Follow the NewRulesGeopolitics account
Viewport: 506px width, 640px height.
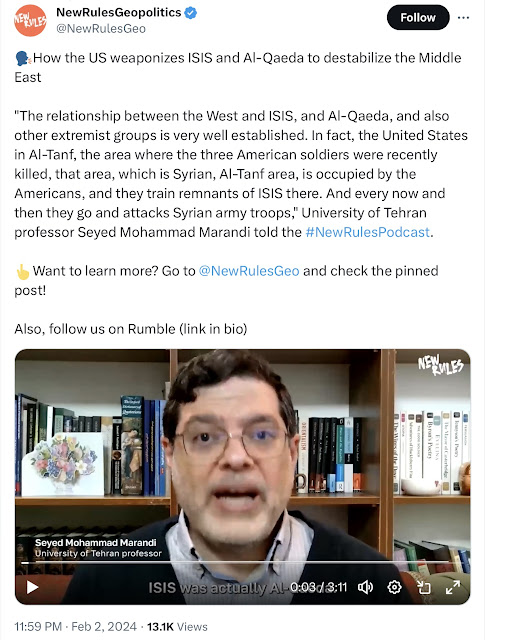[418, 18]
